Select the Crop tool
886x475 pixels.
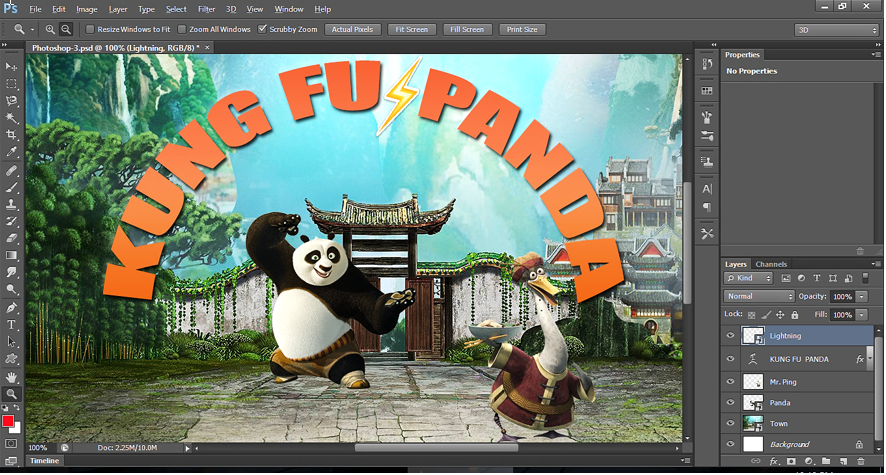coord(11,134)
